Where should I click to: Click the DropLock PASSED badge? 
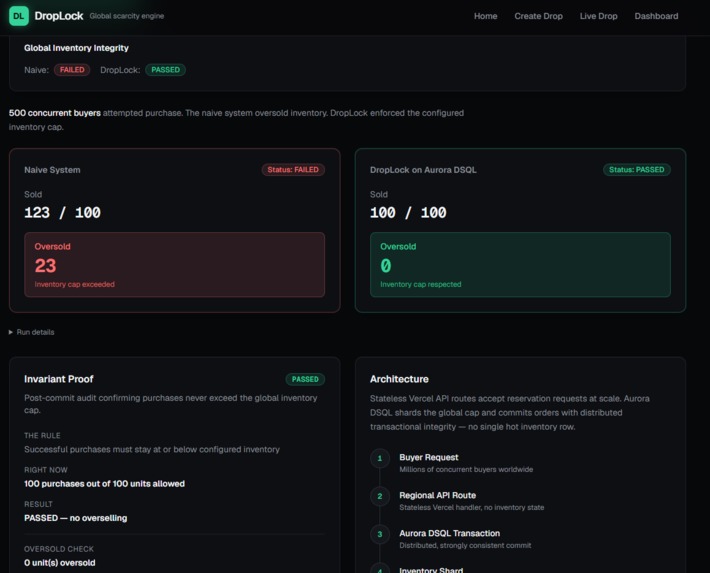(165, 70)
